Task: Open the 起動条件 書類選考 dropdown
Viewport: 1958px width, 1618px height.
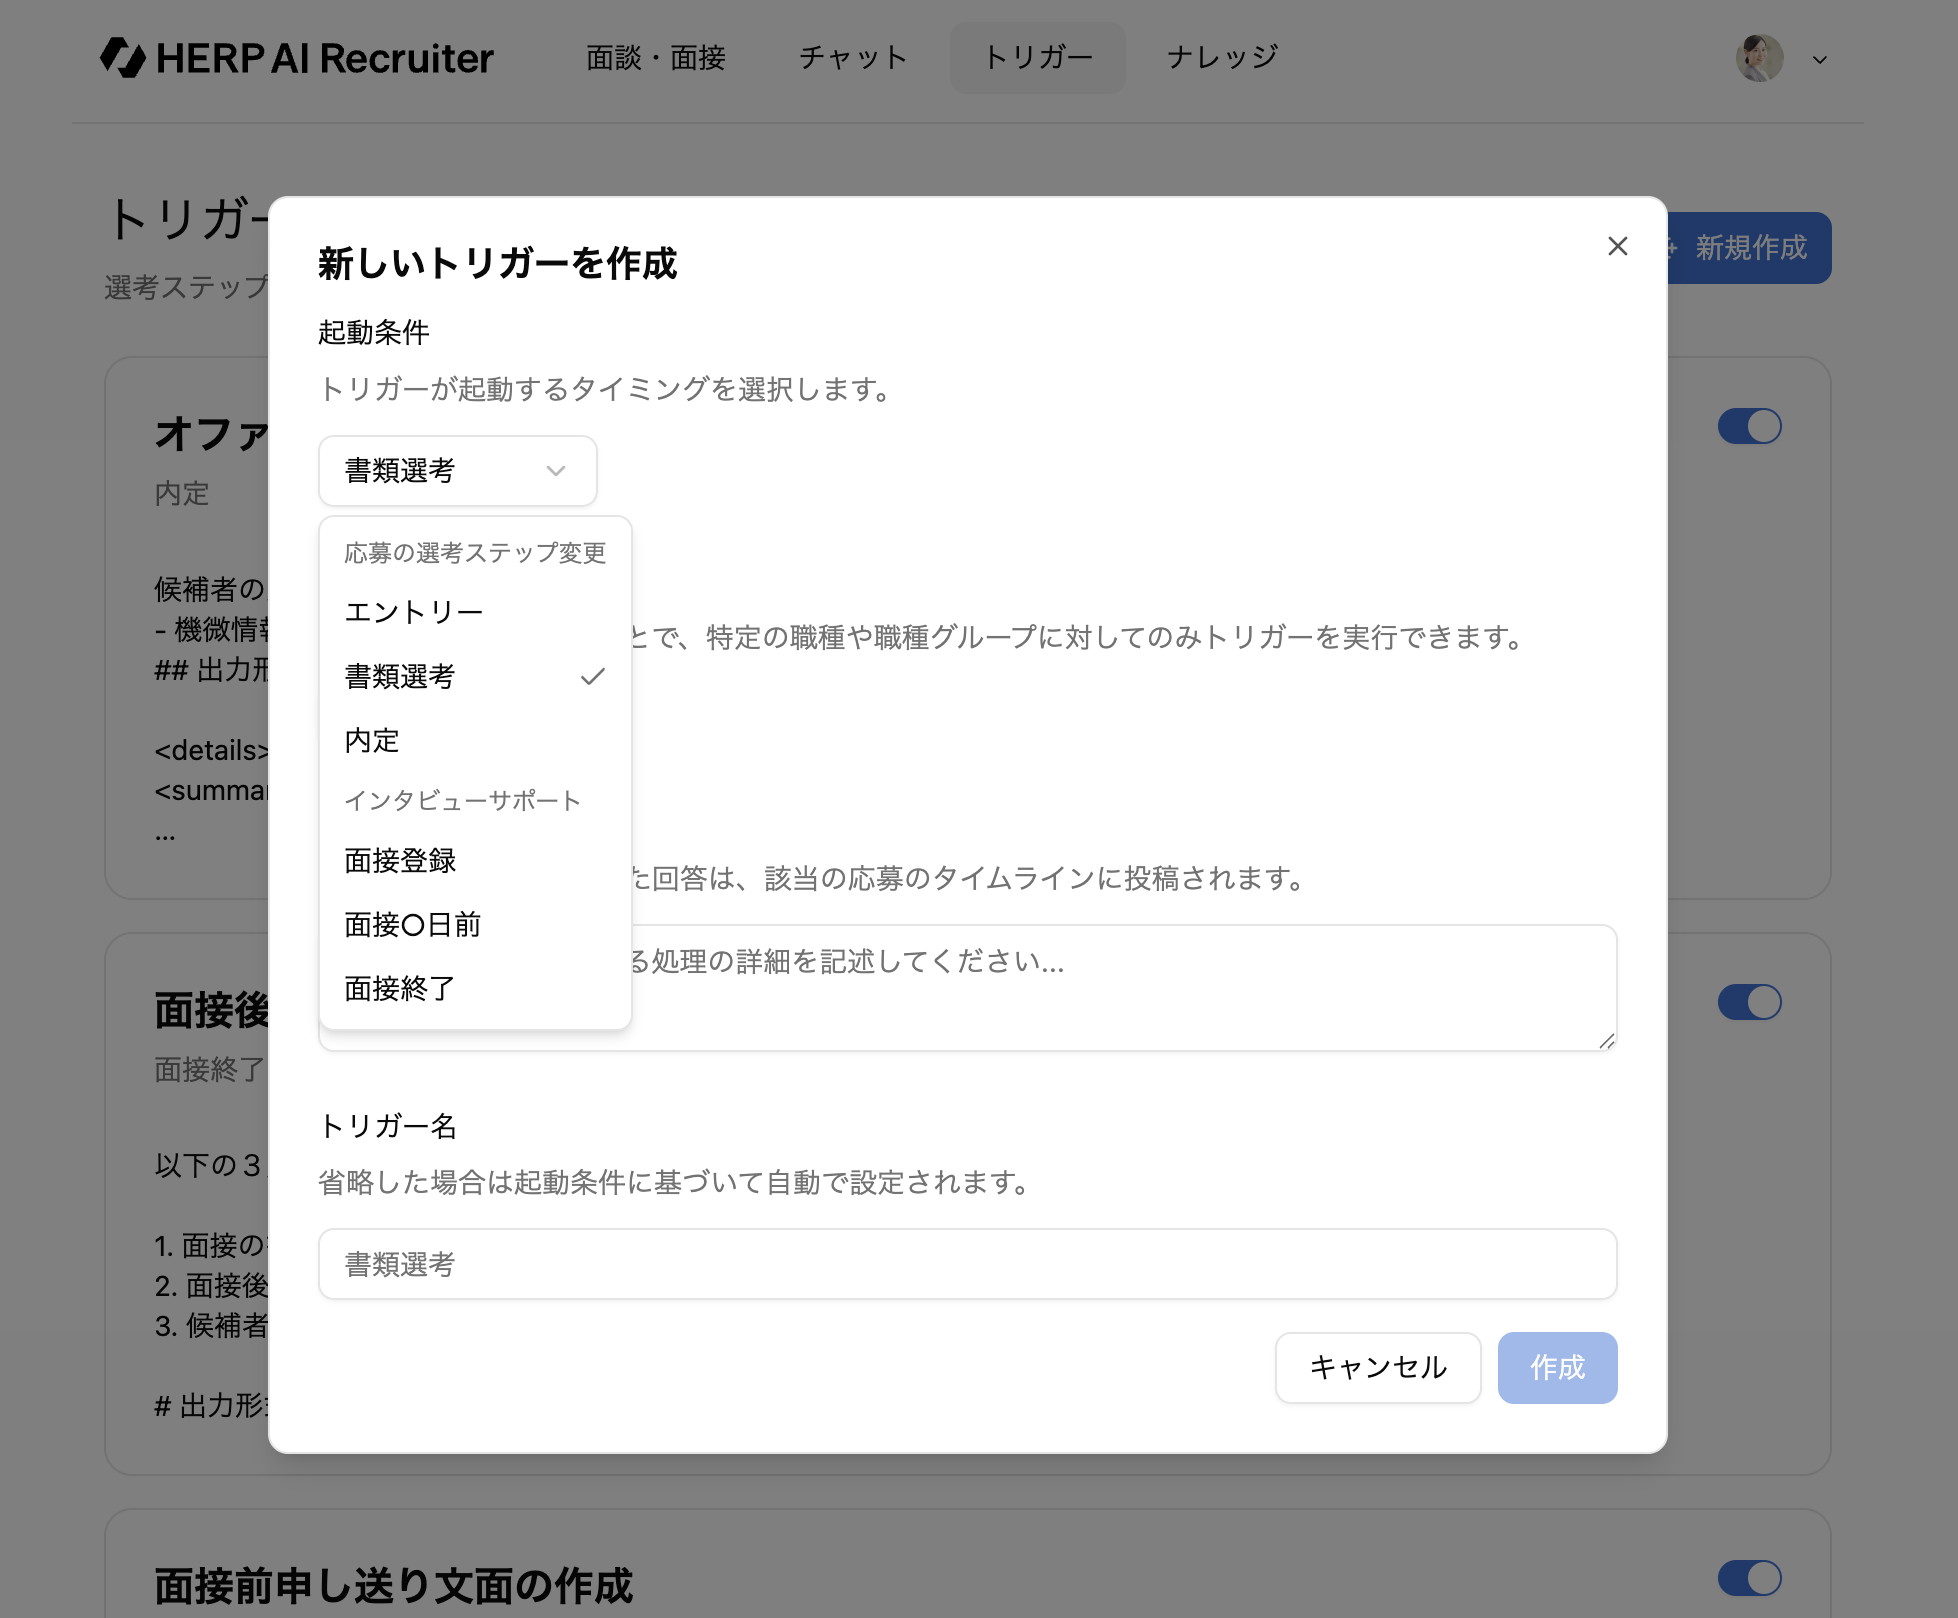Action: [x=457, y=471]
